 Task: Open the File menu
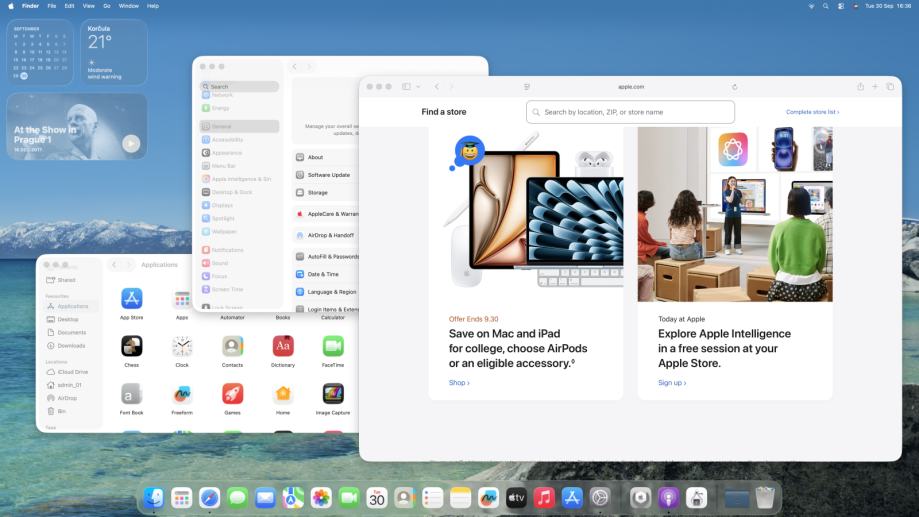(52, 6)
